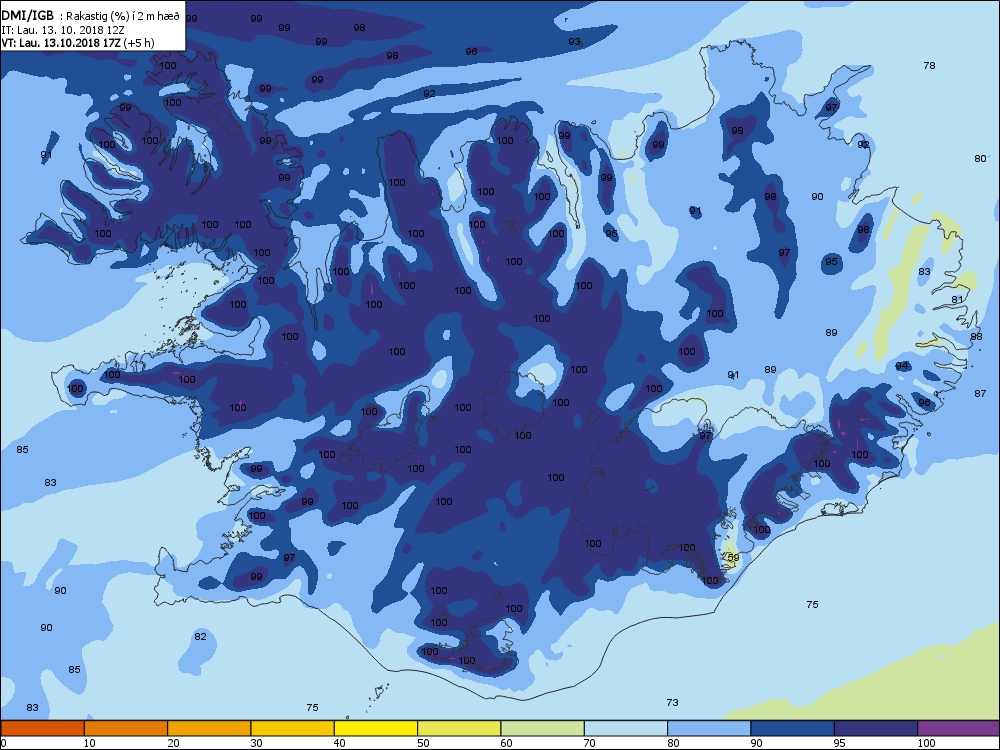Image resolution: width=1000 pixels, height=750 pixels.
Task: Click the light green 60–70 legend swatch
Action: (543, 728)
